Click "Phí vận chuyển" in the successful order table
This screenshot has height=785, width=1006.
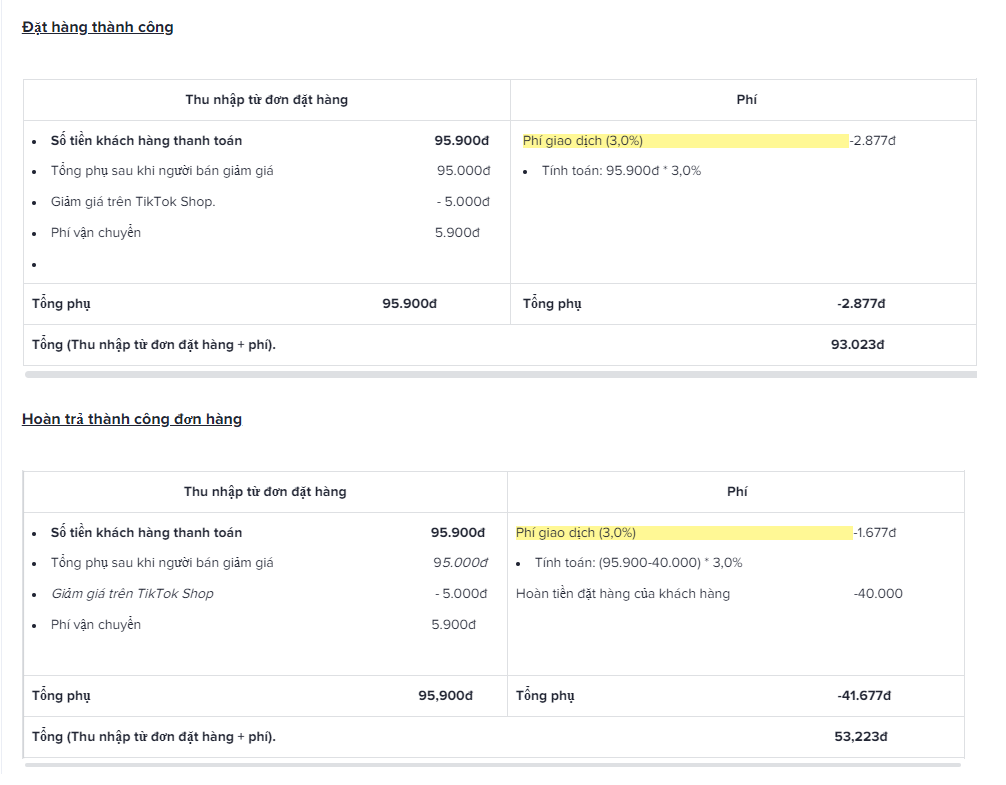click(x=96, y=232)
